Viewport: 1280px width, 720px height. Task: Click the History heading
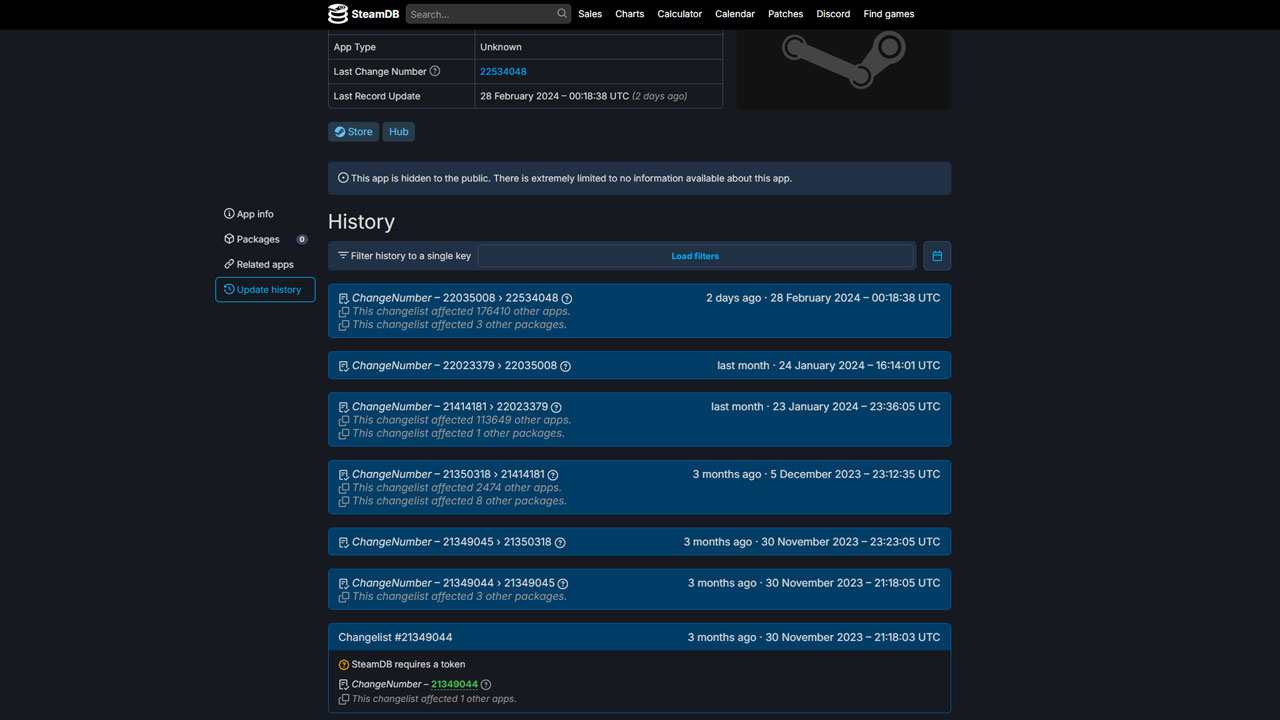pos(361,222)
